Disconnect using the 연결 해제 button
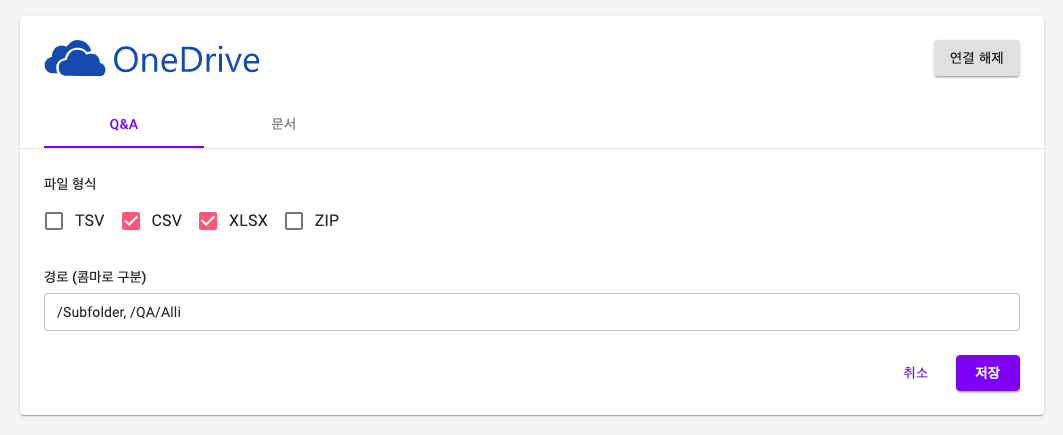The width and height of the screenshot is (1063, 435). pos(976,58)
